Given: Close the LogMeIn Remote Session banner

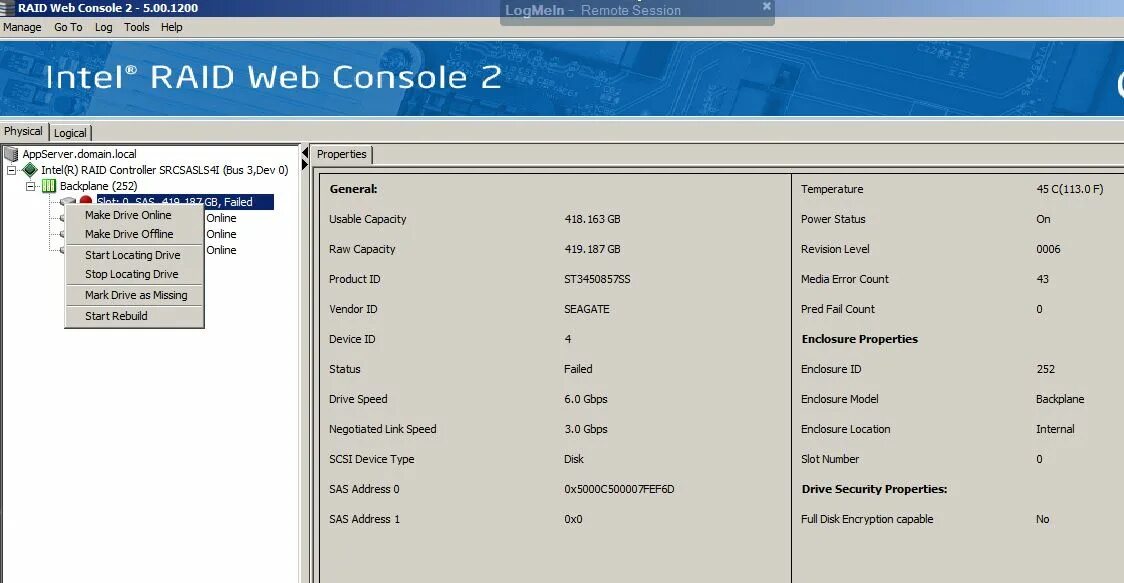Looking at the screenshot, I should click(766, 6).
